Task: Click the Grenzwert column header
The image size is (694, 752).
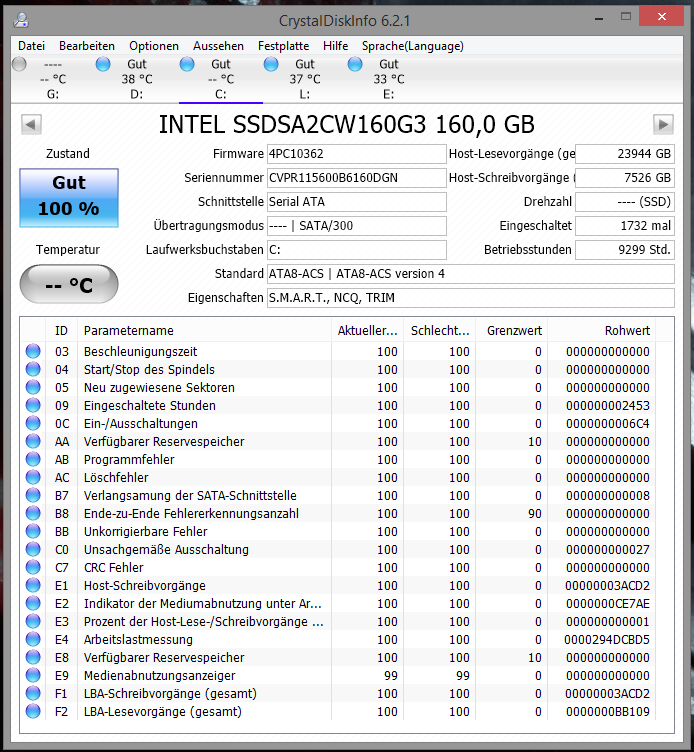Action: pyautogui.click(x=511, y=330)
